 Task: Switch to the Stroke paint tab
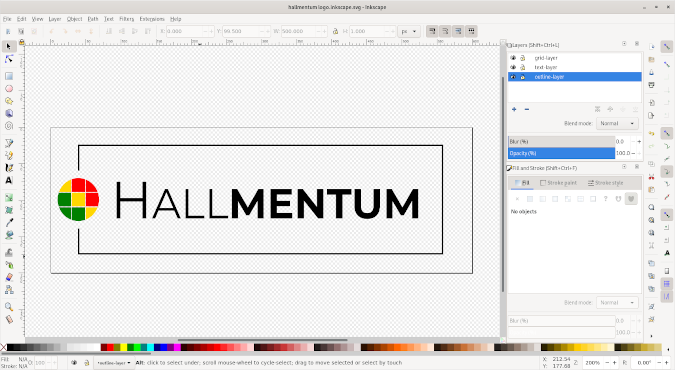click(558, 183)
